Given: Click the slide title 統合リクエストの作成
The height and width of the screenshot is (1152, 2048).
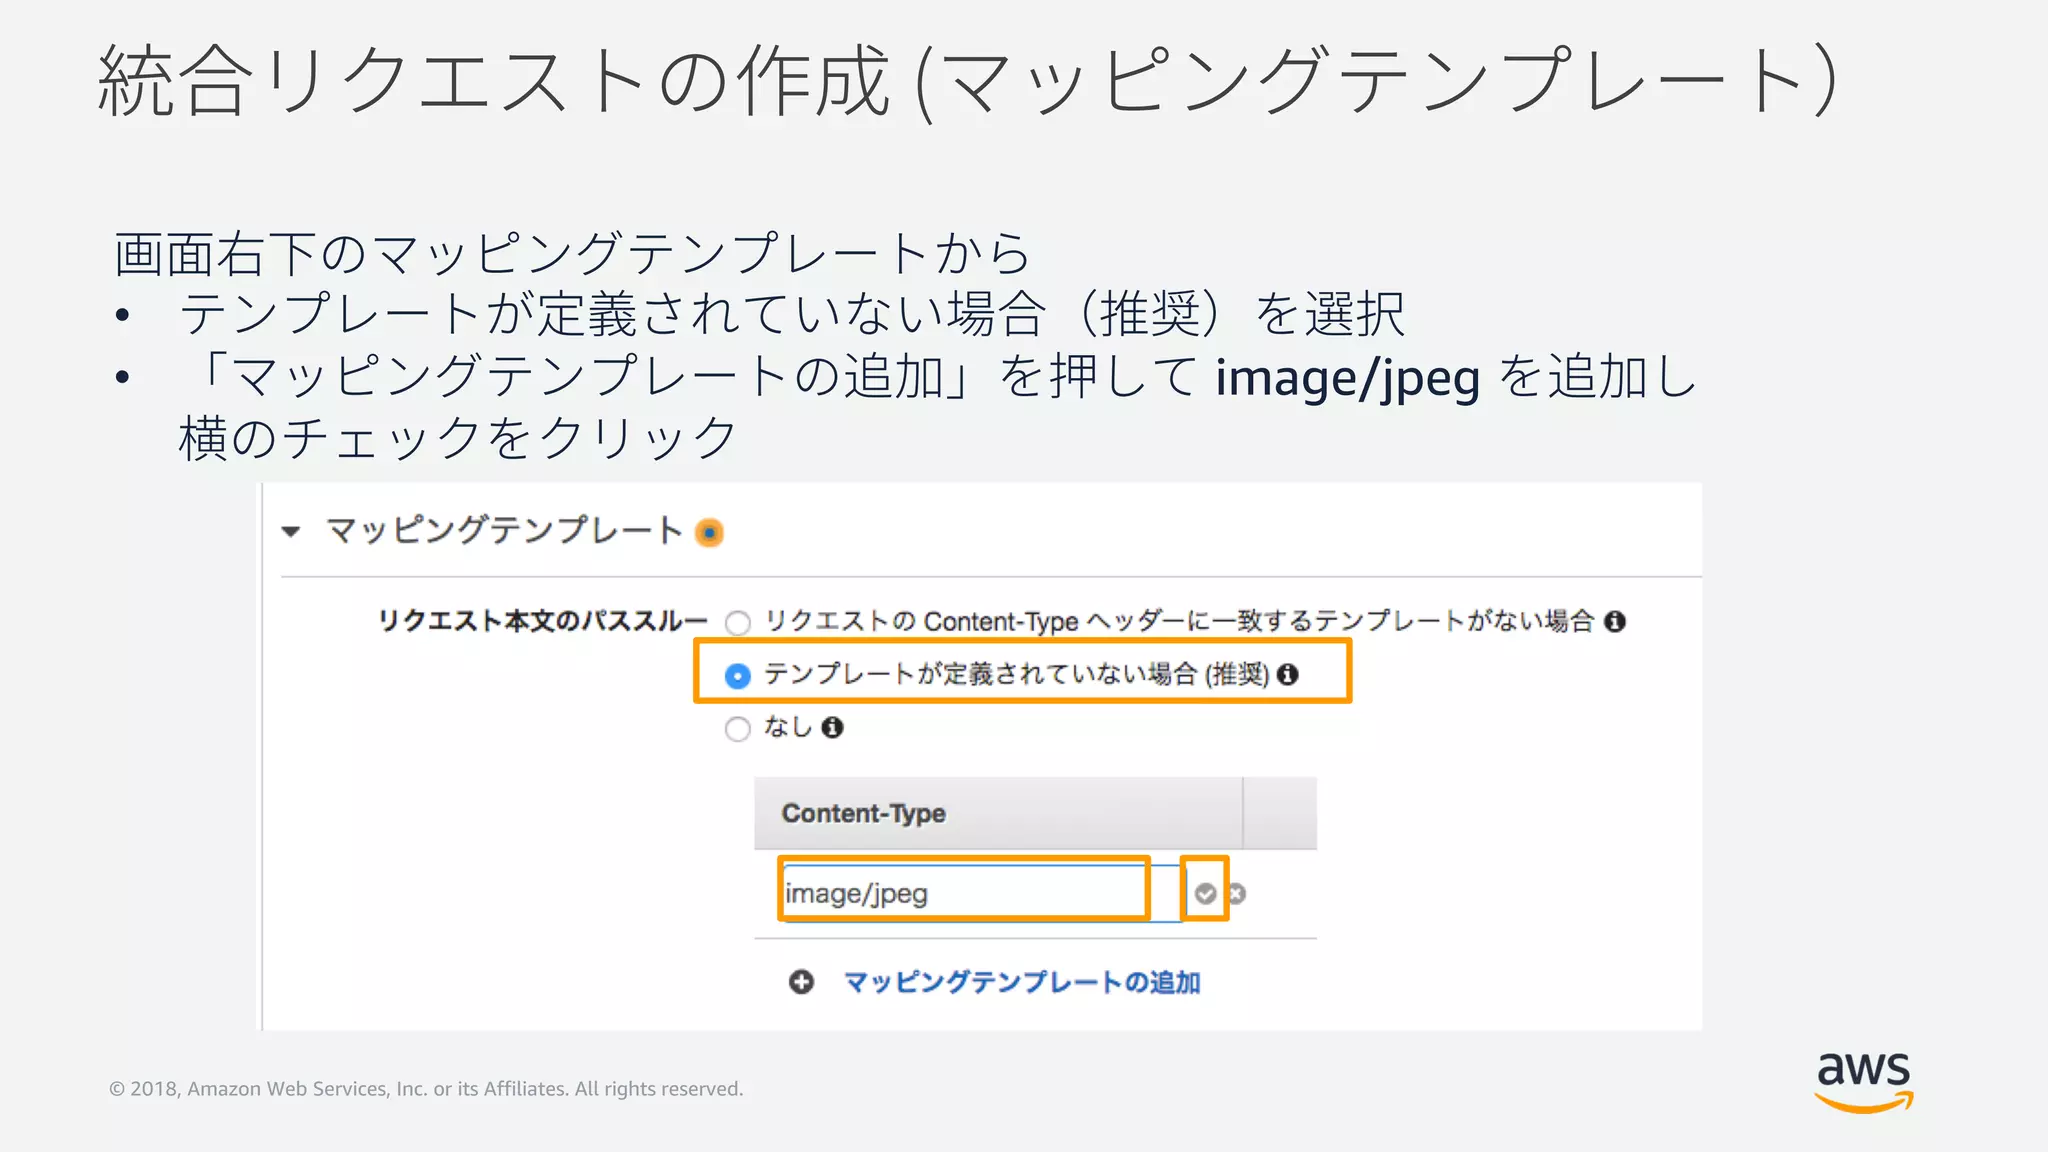Looking at the screenshot, I should coord(494,82).
